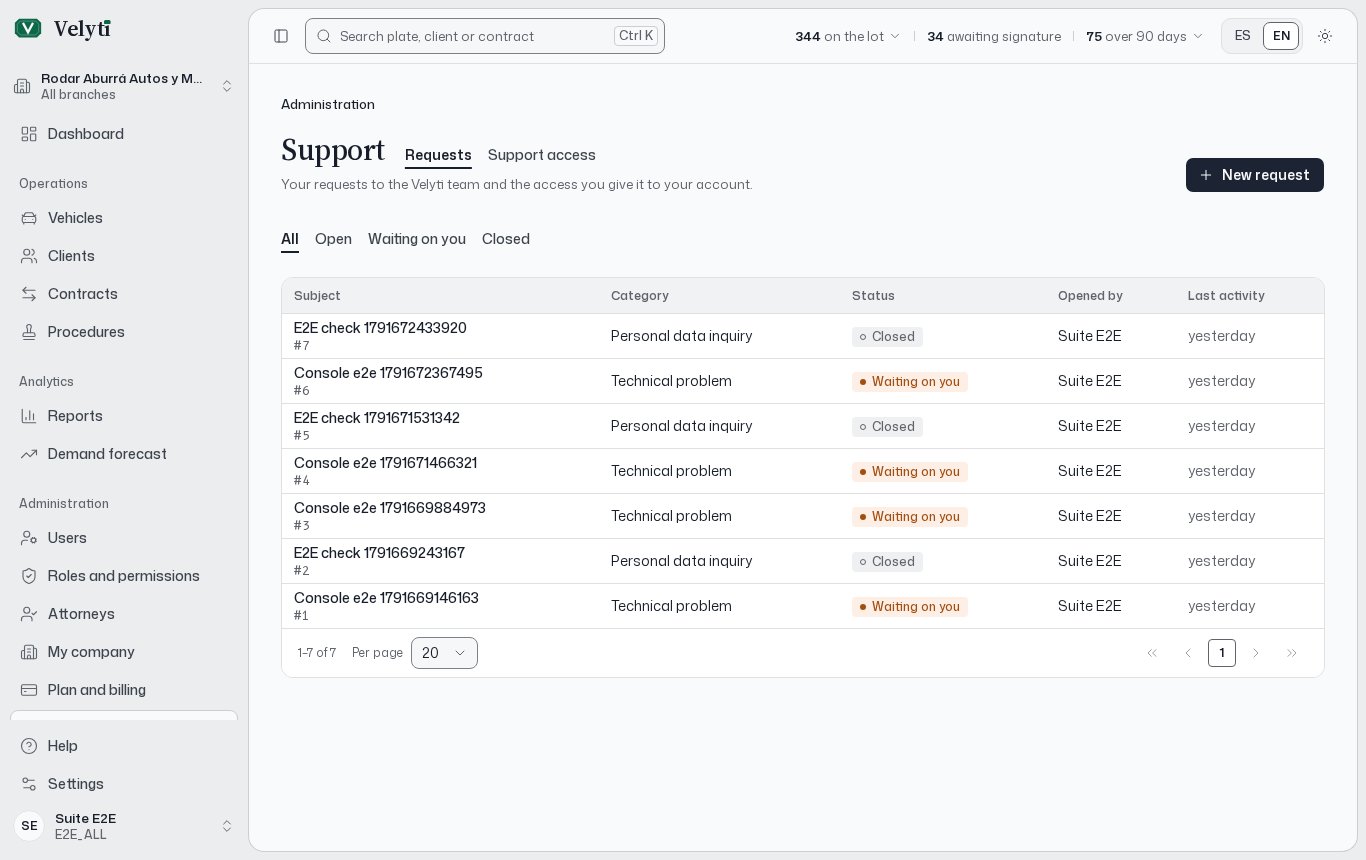Open the Clients section
1366x860 pixels.
coord(124,256)
